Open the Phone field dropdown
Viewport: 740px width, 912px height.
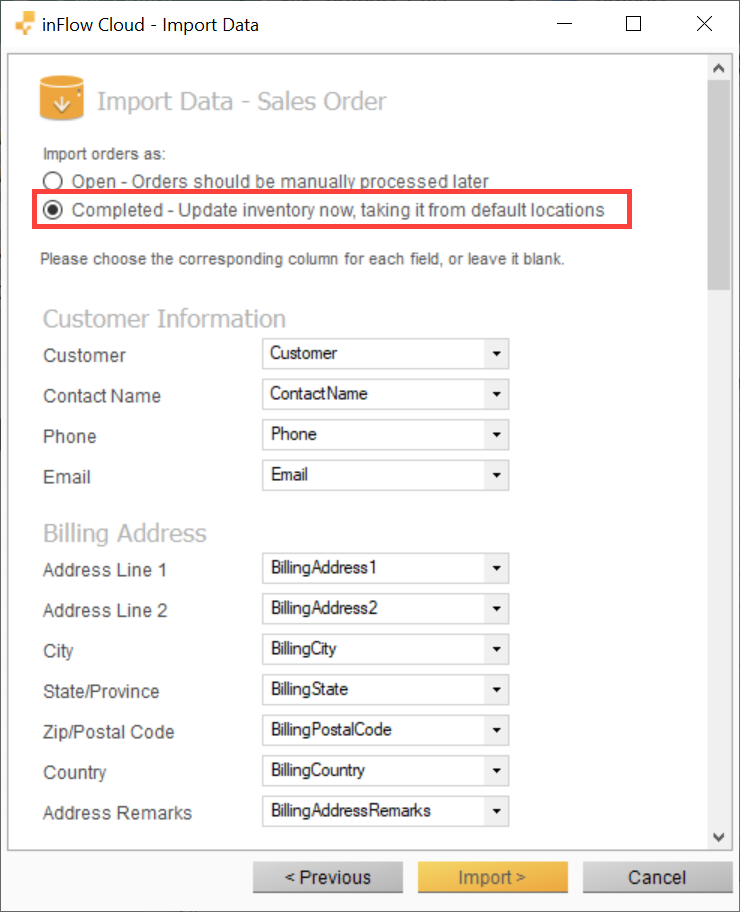(x=496, y=434)
